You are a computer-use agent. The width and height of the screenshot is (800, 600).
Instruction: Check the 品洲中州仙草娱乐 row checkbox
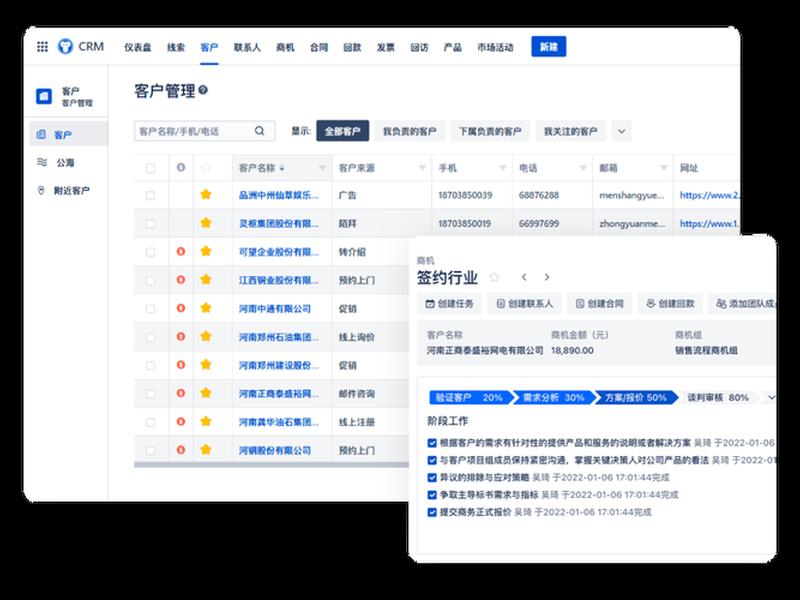151,195
